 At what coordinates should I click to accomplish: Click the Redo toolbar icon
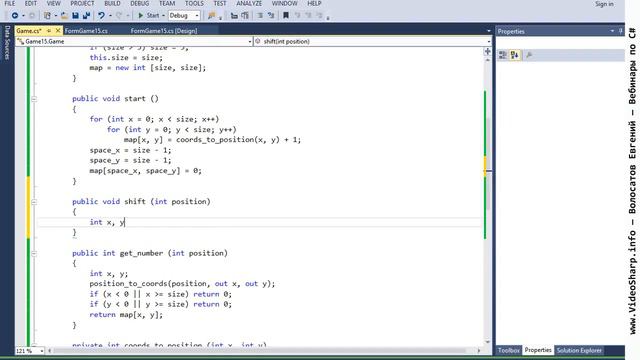pos(119,16)
